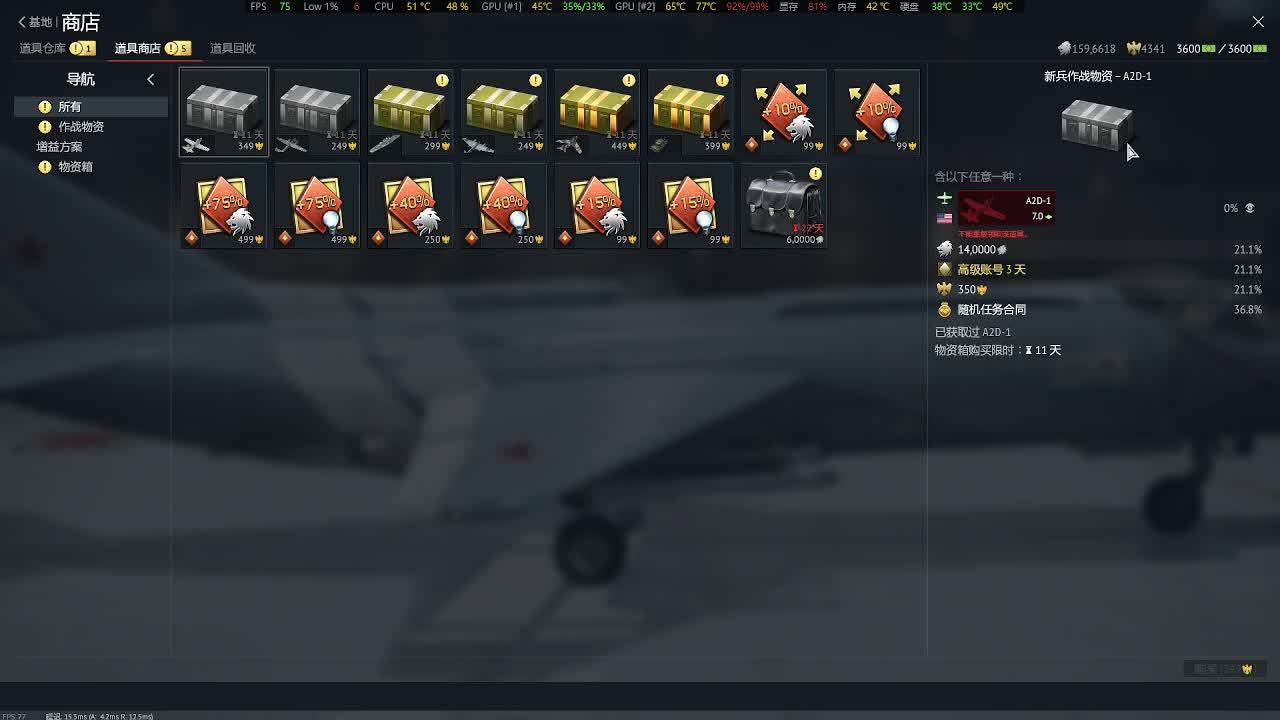
Task: Pick the gold crate with tank icon priced 399
Action: pos(690,112)
